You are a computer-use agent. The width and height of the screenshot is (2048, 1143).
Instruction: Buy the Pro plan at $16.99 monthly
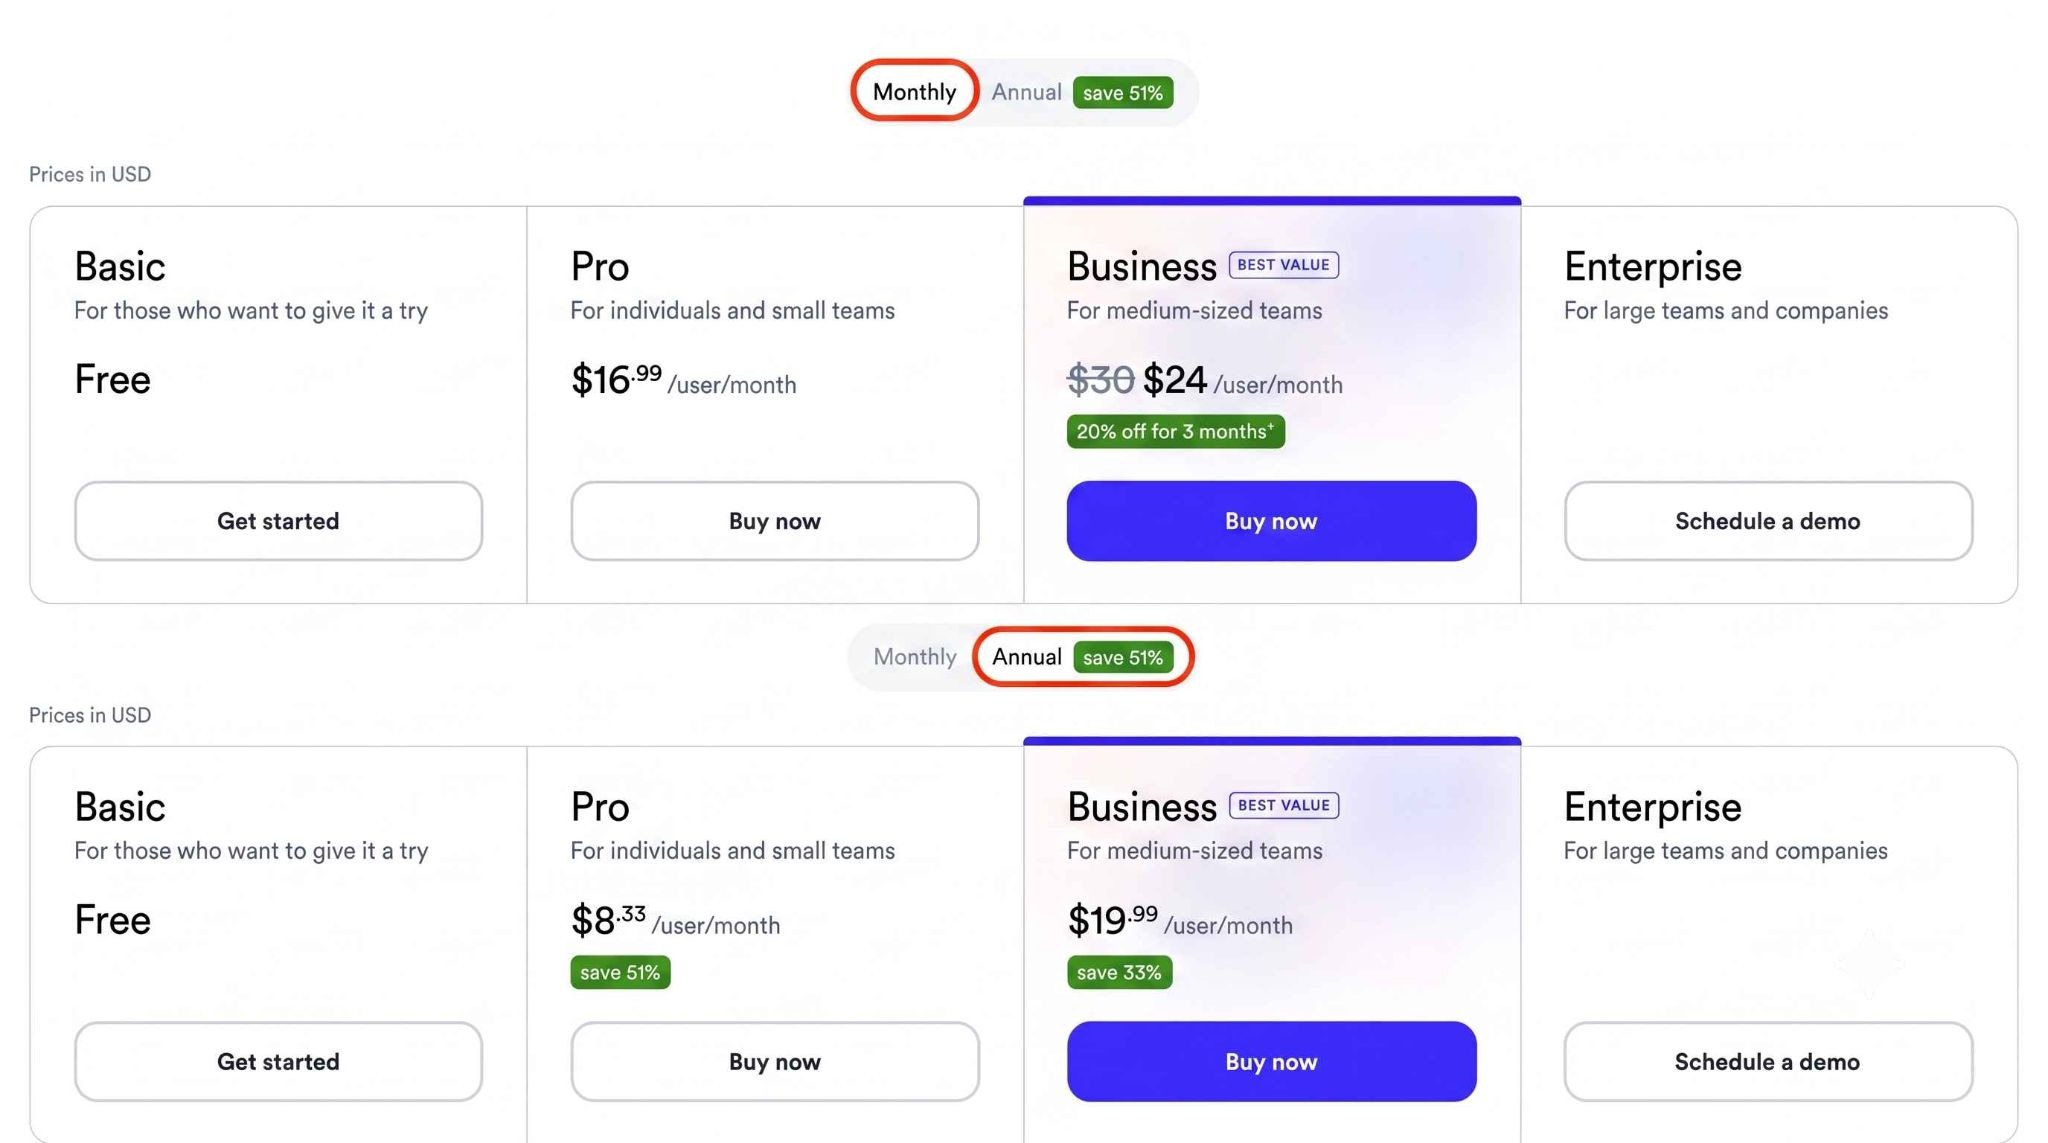[x=774, y=521]
